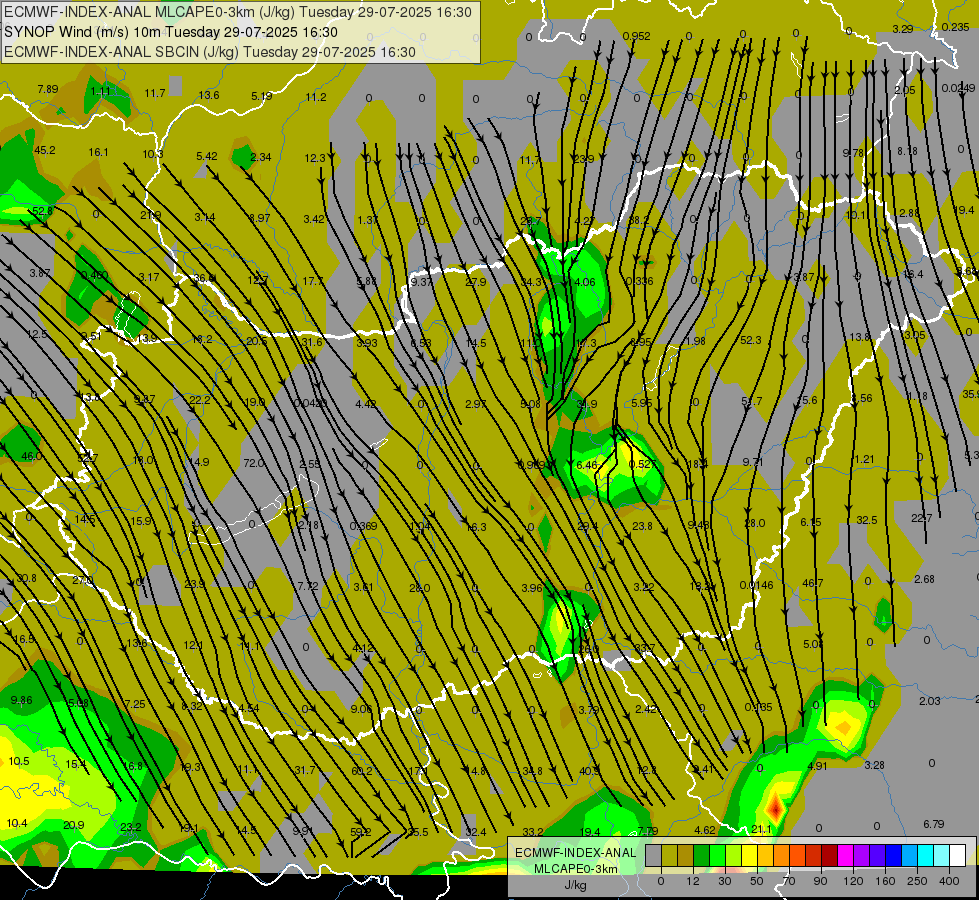979x900 pixels.
Task: Click the gray legend color swatch
Action: [653, 855]
